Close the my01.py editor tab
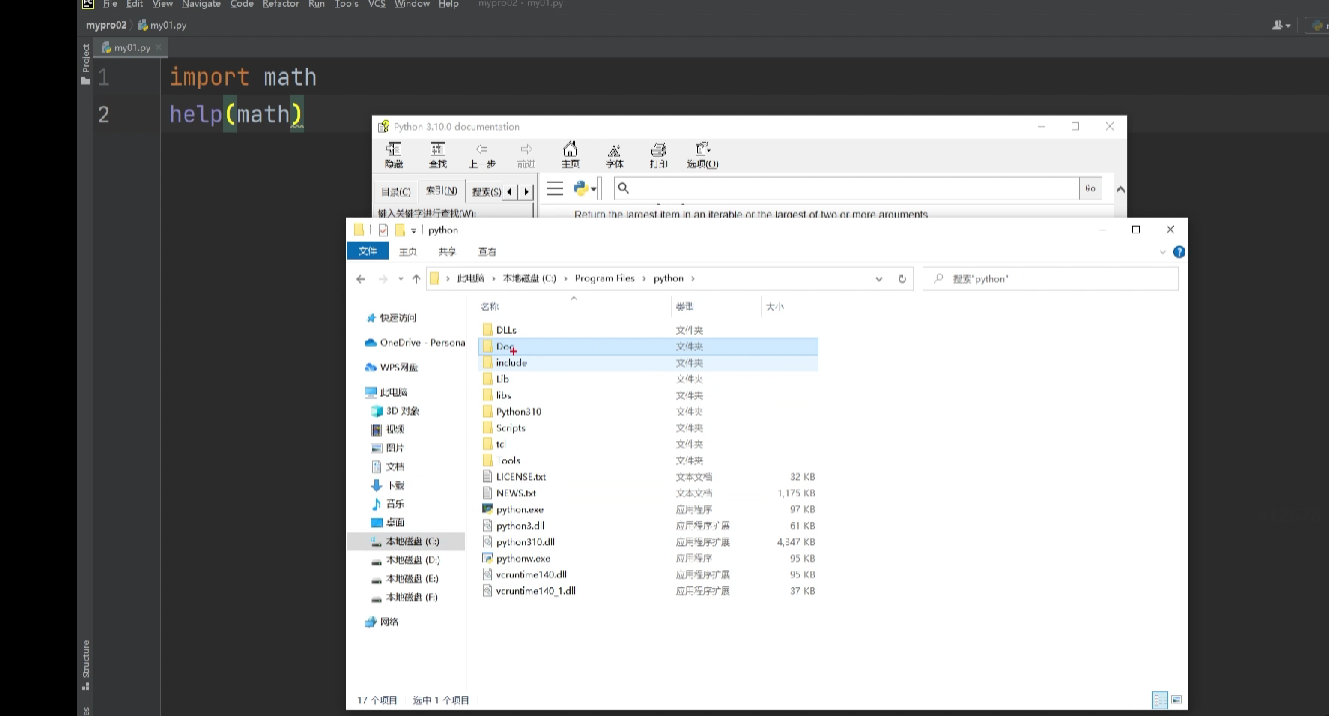Viewport: 1329px width, 716px height. pyautogui.click(x=159, y=47)
